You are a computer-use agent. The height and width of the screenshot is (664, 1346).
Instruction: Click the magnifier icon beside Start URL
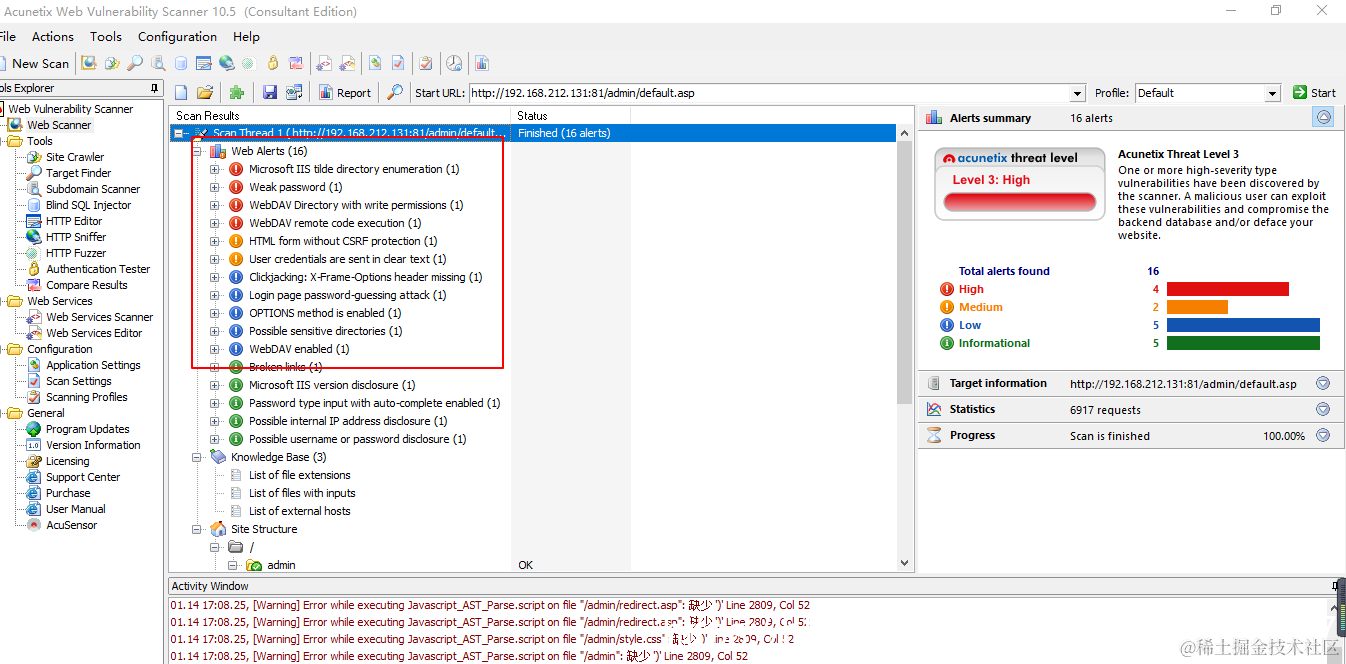pos(395,92)
